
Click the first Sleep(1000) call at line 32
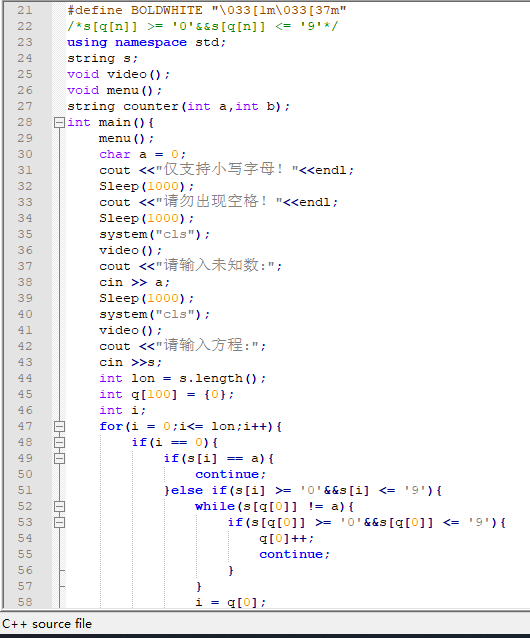146,186
